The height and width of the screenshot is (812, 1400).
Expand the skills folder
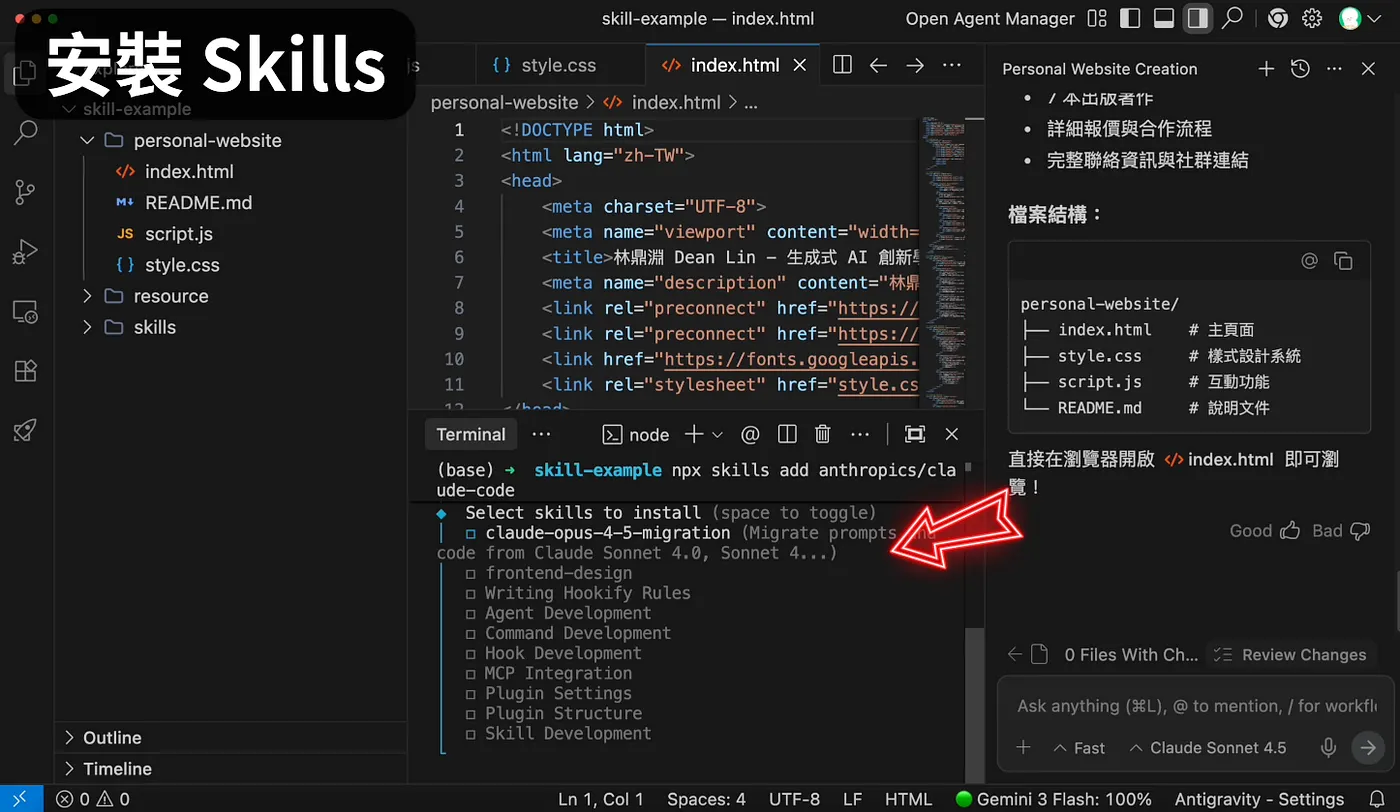[88, 327]
